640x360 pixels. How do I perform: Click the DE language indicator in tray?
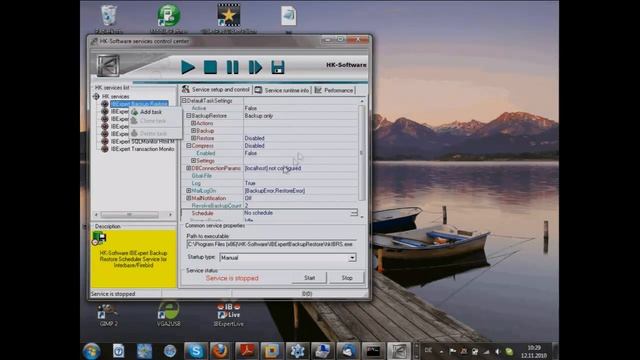[x=428, y=350]
